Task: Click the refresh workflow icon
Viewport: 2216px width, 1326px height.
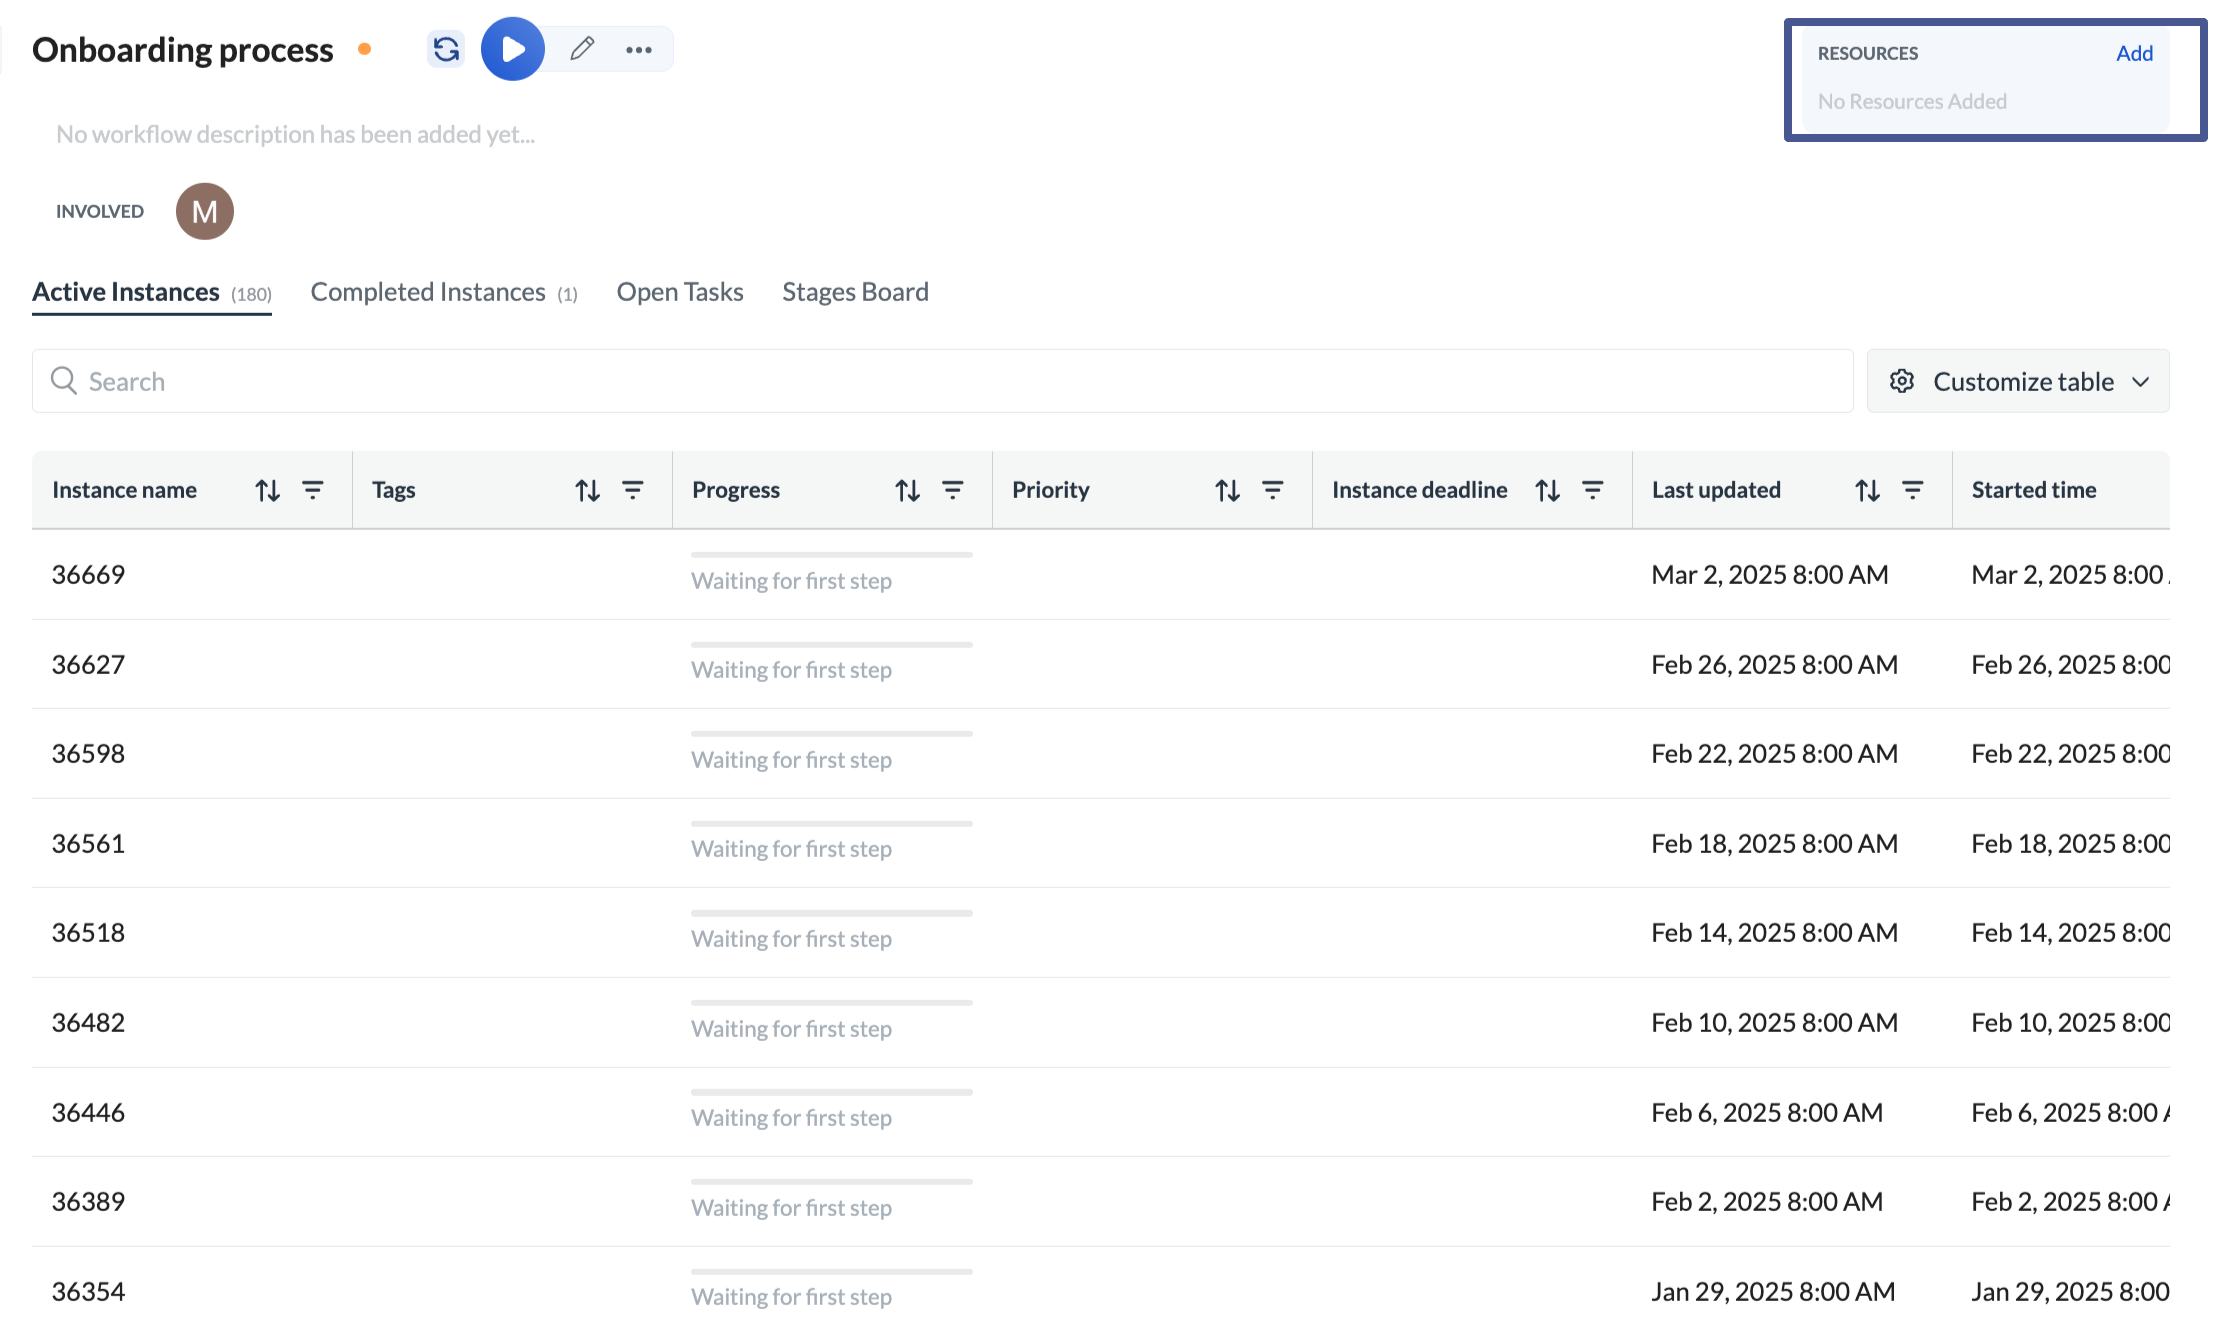Action: [446, 49]
